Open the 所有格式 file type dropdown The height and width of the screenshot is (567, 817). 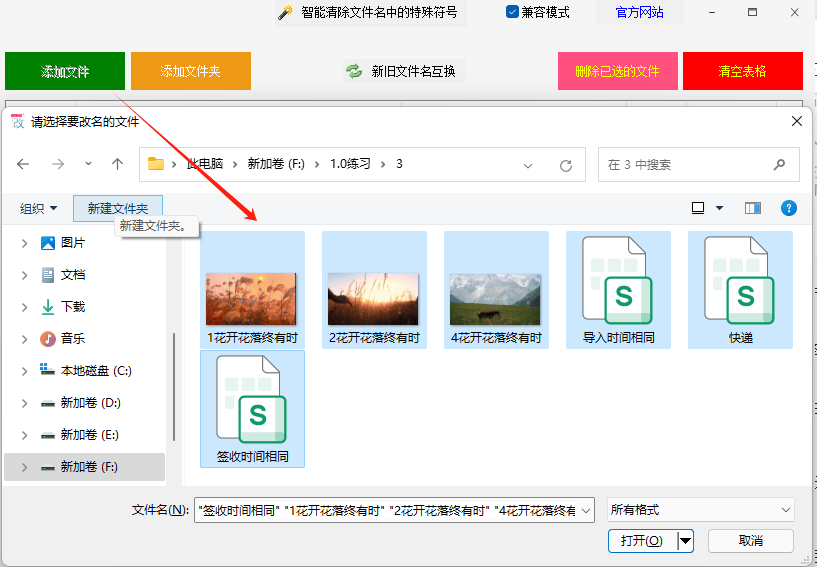tap(699, 510)
